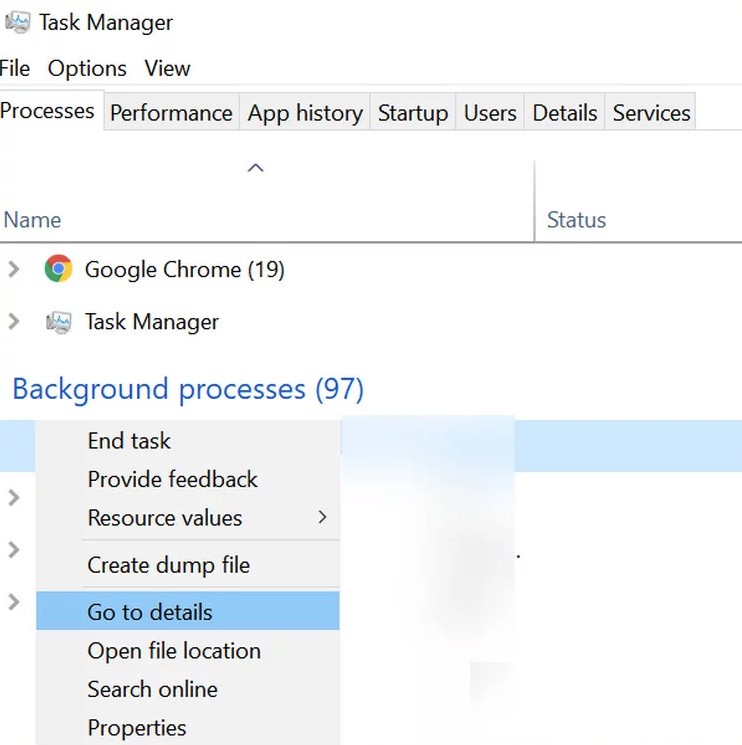This screenshot has height=745, width=742.
Task: Click the sort arrow above the Name column
Action: [x=255, y=168]
